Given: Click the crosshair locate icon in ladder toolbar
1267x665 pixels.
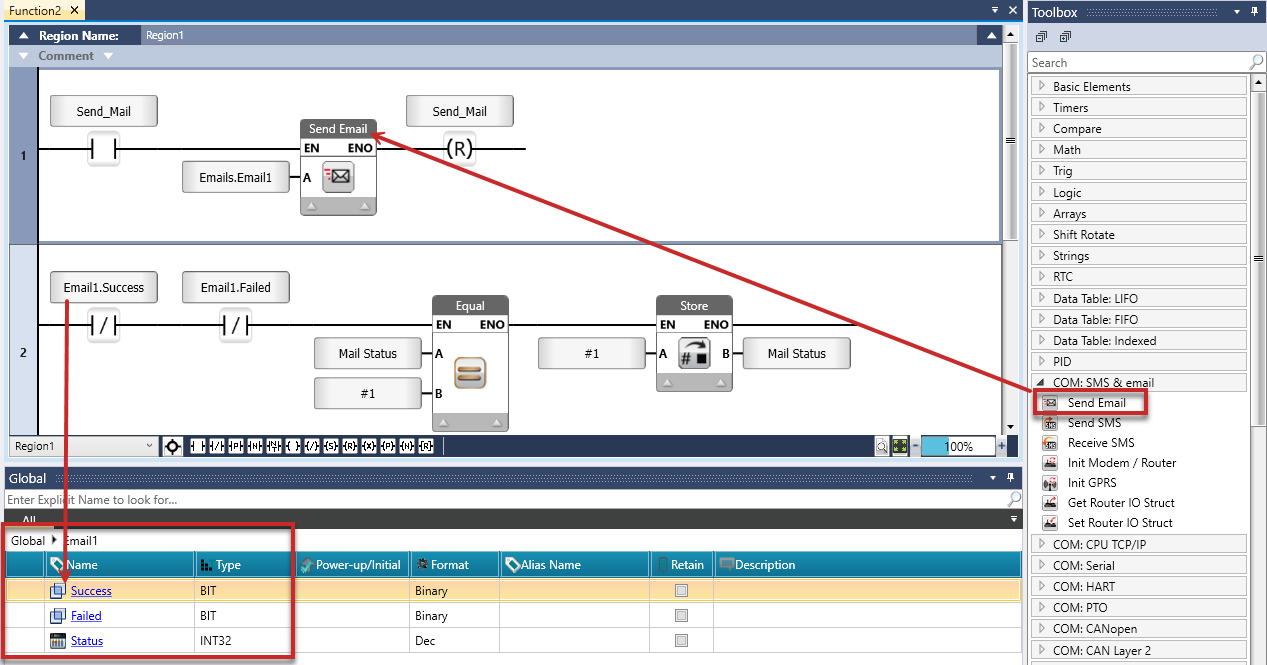Looking at the screenshot, I should pos(173,446).
